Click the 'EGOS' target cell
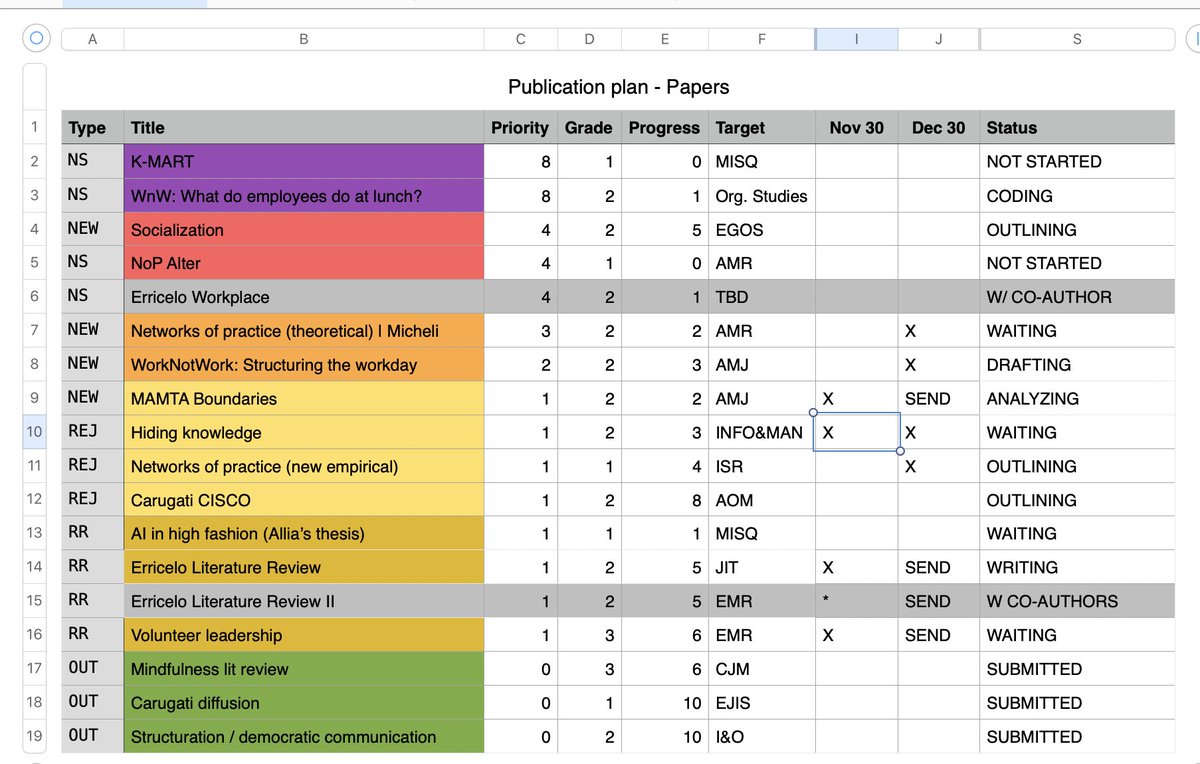The width and height of the screenshot is (1200, 764). point(762,230)
